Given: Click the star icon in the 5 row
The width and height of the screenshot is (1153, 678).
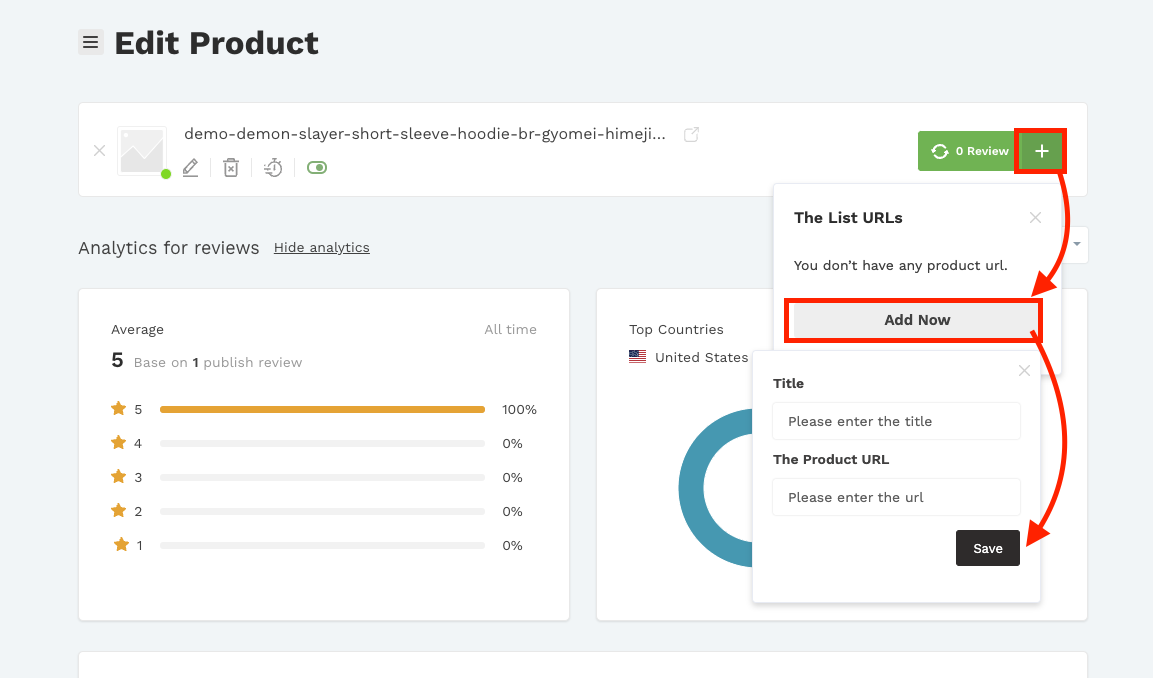Looking at the screenshot, I should [118, 409].
